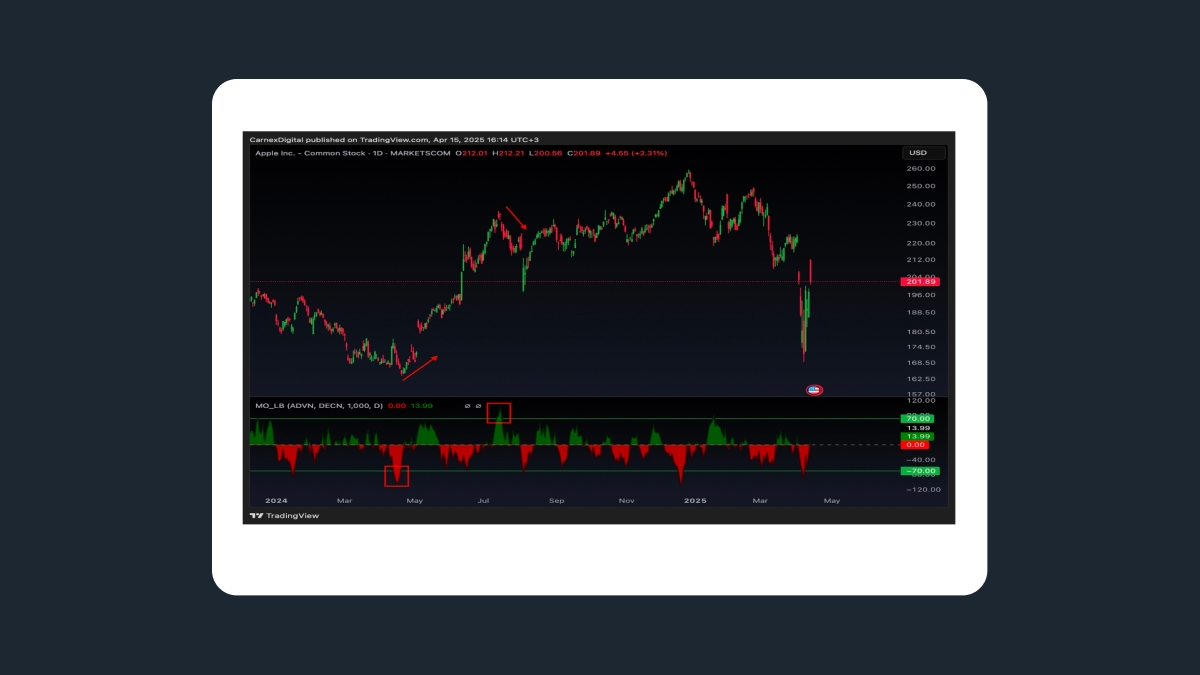Image resolution: width=1200 pixels, height=675 pixels.
Task: Click the green 70.00 level label
Action: (918, 418)
